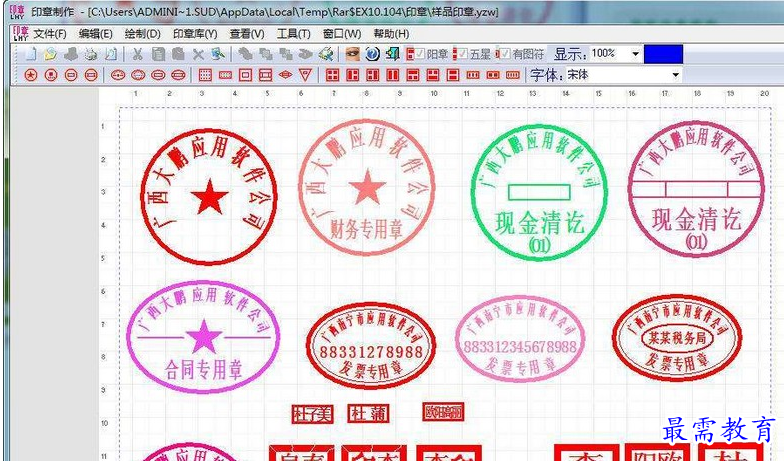784x461 pixels.
Task: Click the magnifier icon beside the eye
Action: point(326,54)
